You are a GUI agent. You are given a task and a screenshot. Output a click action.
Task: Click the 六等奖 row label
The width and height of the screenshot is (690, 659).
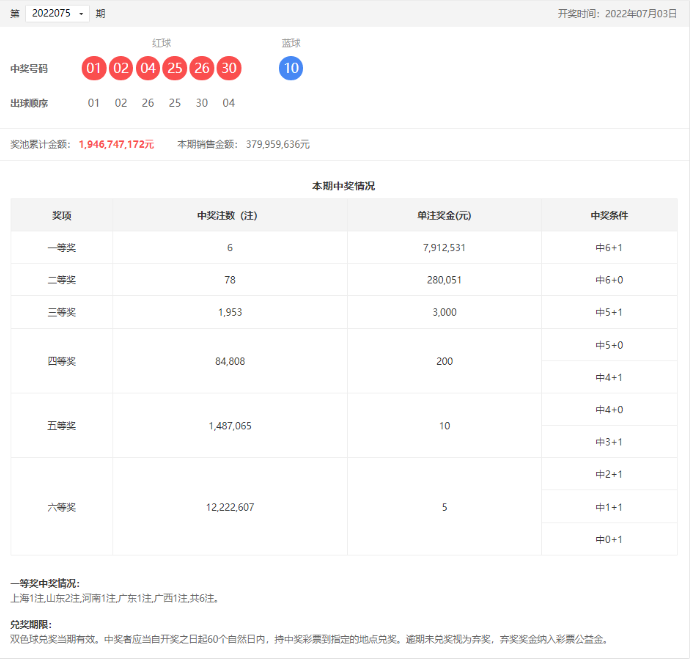62,507
